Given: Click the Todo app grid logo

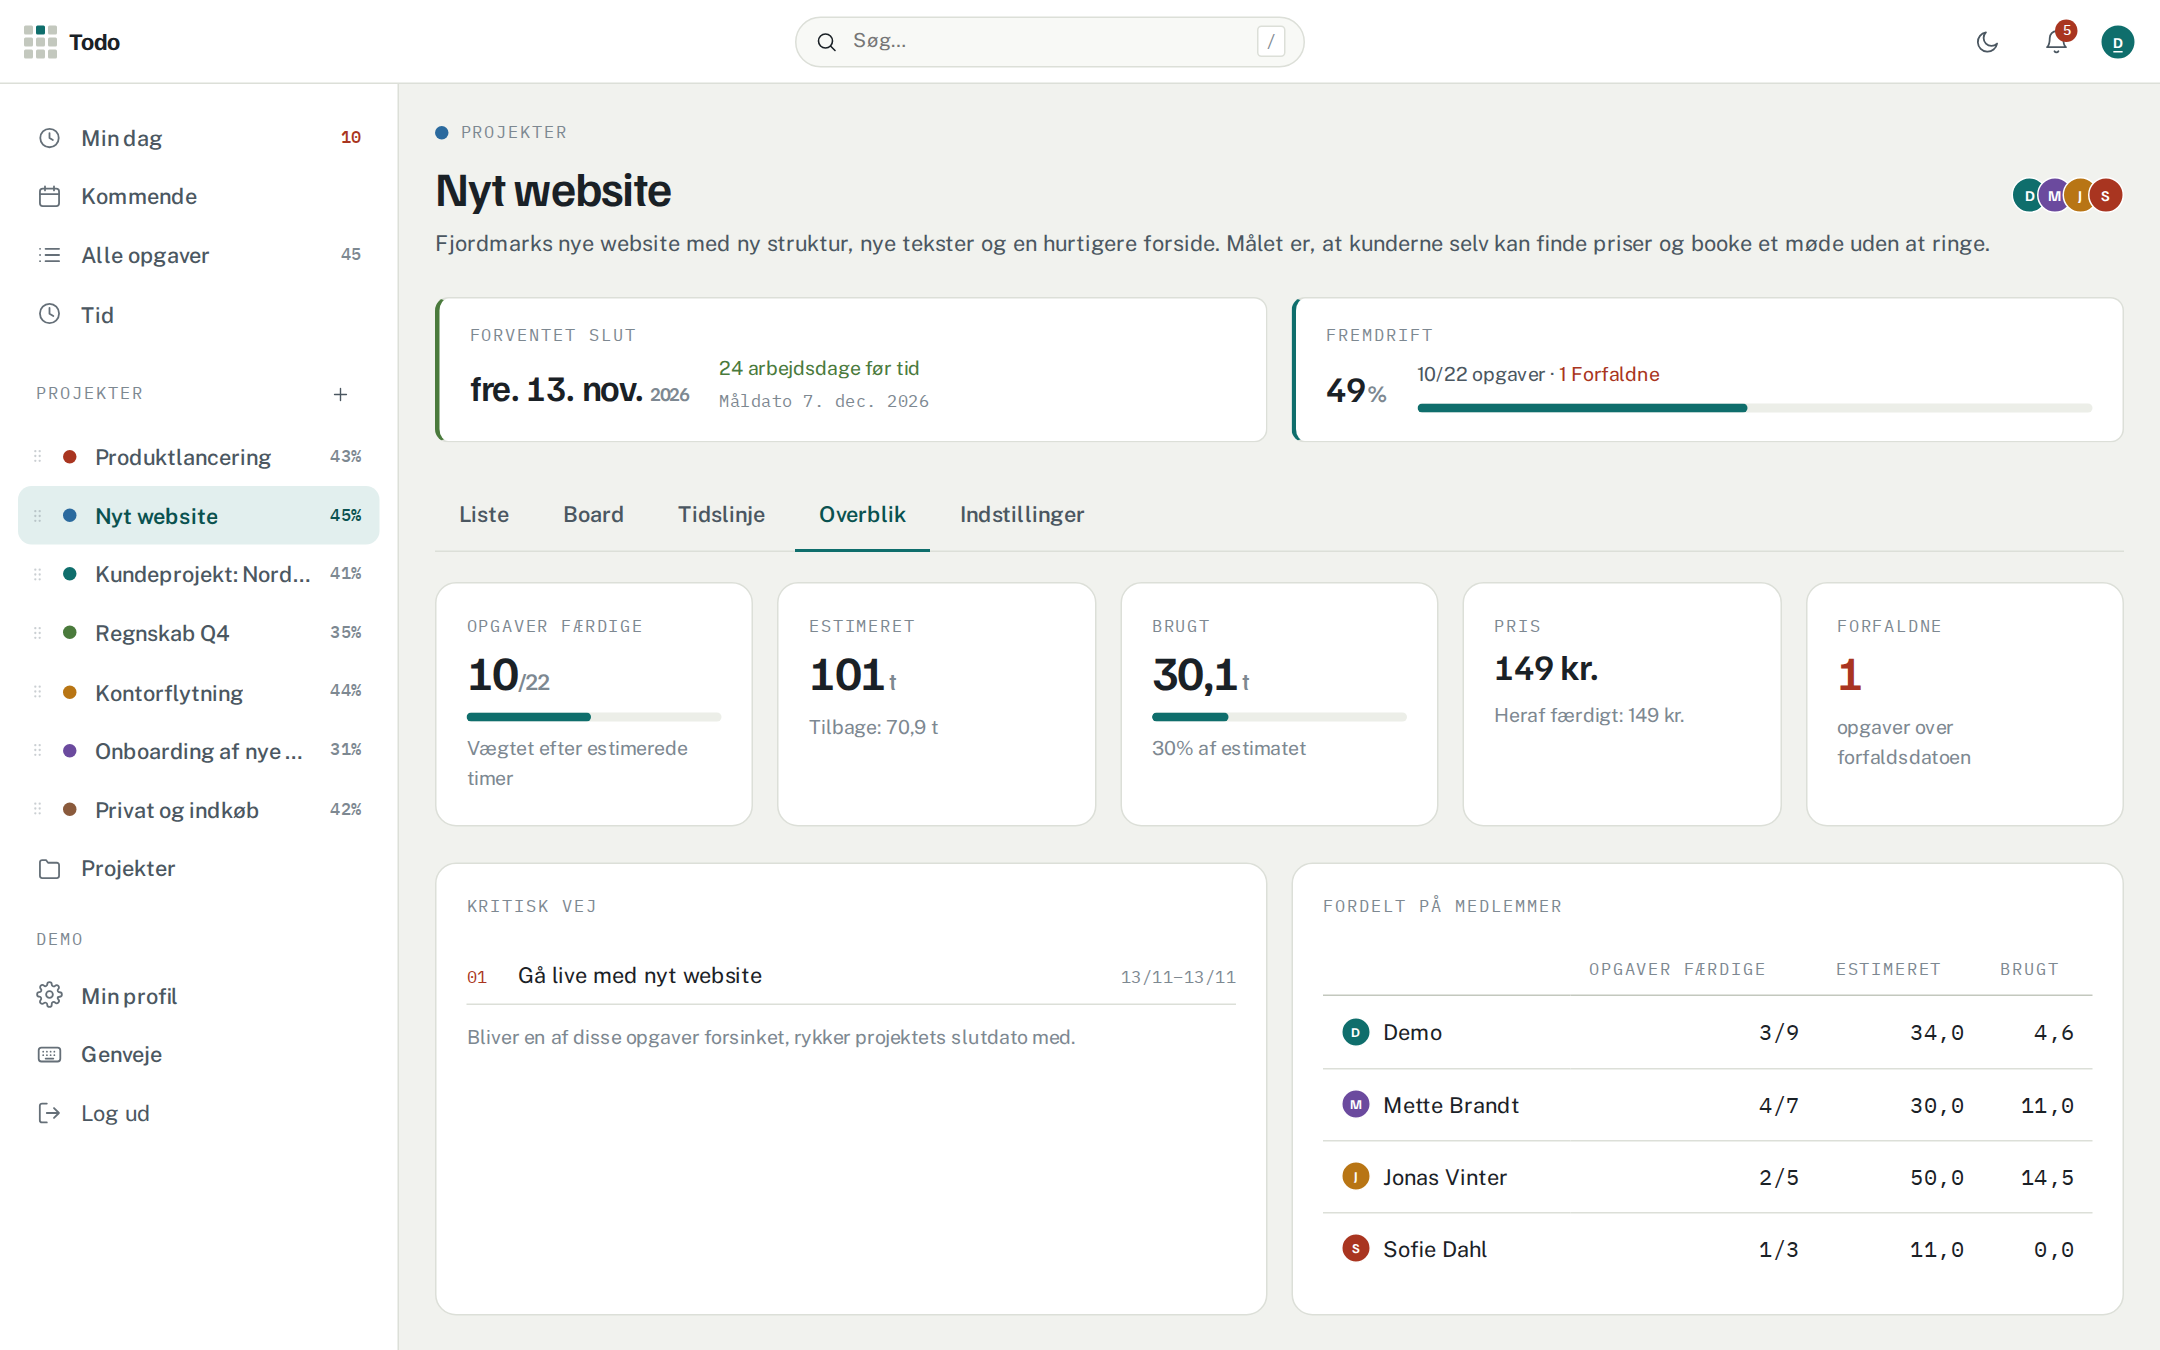Looking at the screenshot, I should [40, 42].
